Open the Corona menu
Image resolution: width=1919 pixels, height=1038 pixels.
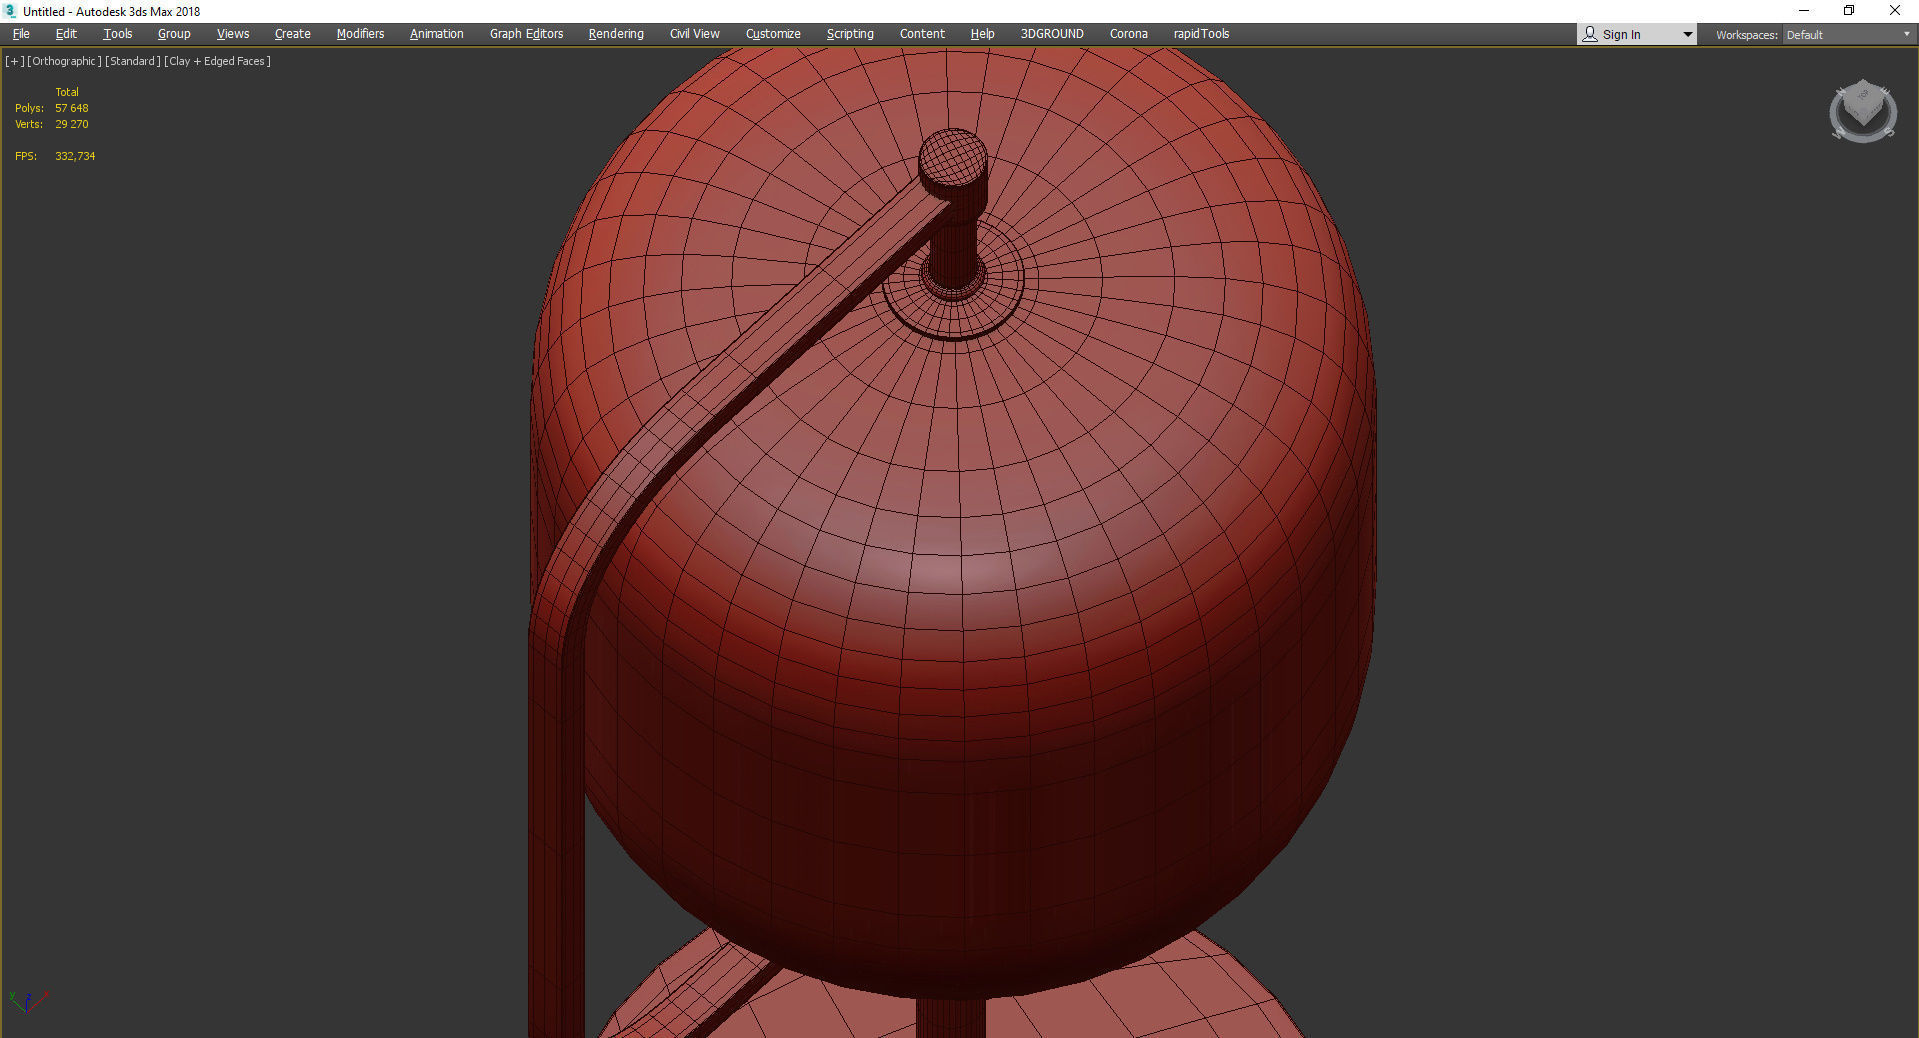click(x=1128, y=34)
